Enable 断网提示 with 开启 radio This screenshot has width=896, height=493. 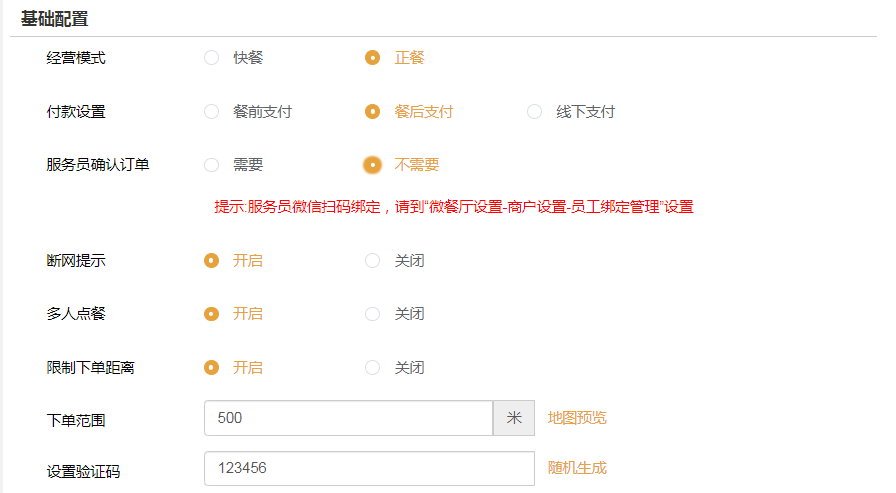click(212, 260)
